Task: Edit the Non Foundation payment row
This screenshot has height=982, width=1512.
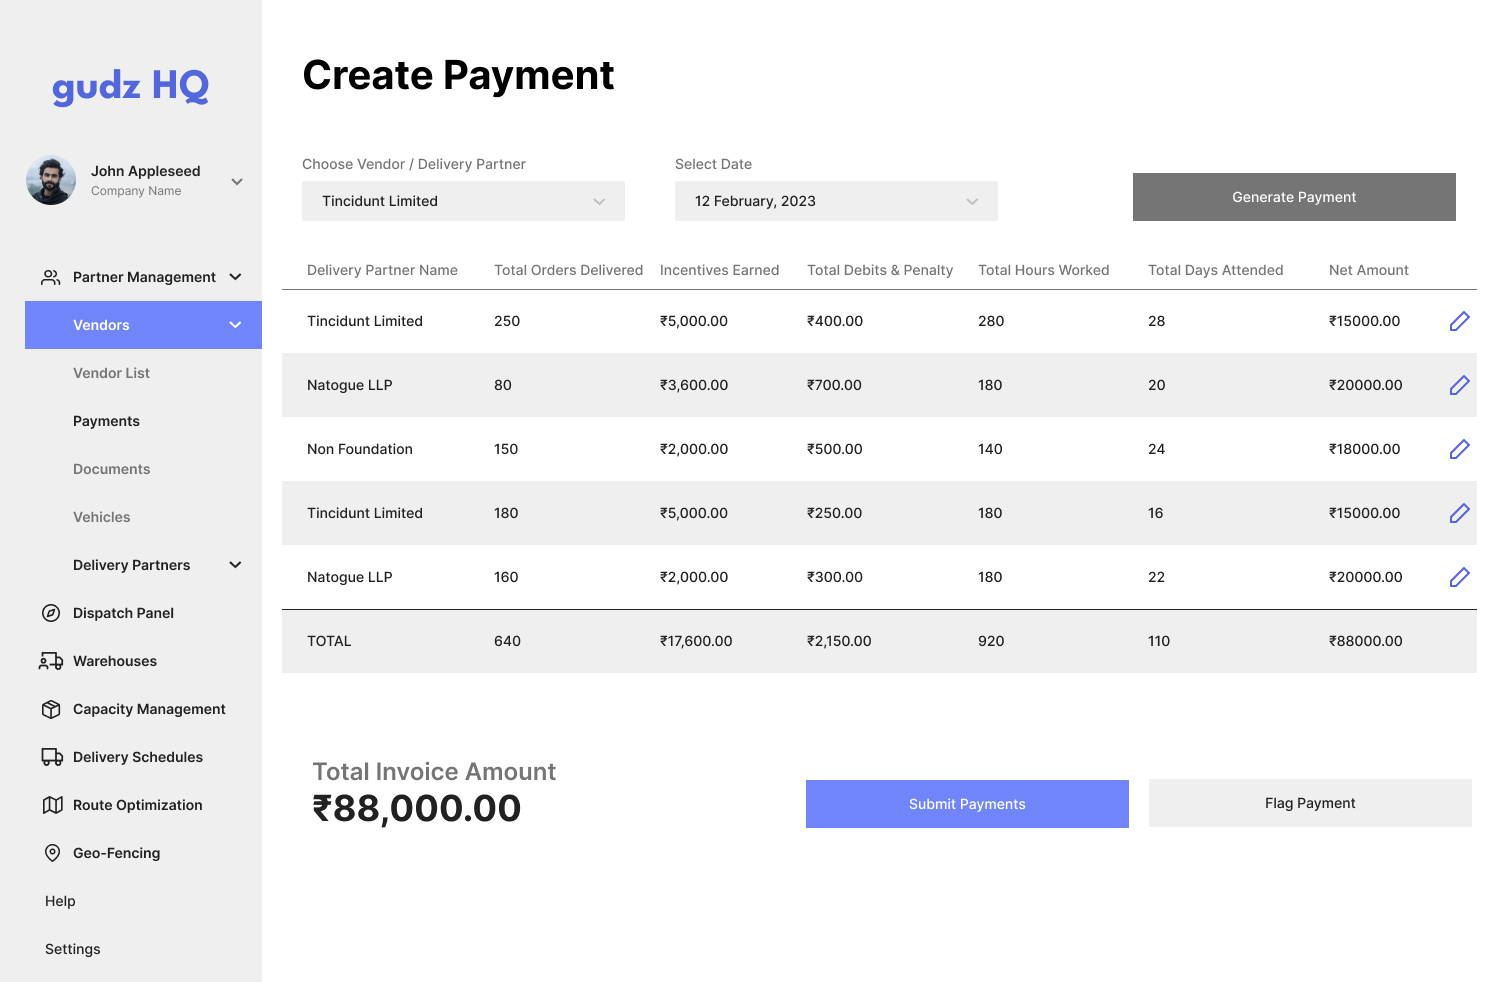Action: point(1459,449)
